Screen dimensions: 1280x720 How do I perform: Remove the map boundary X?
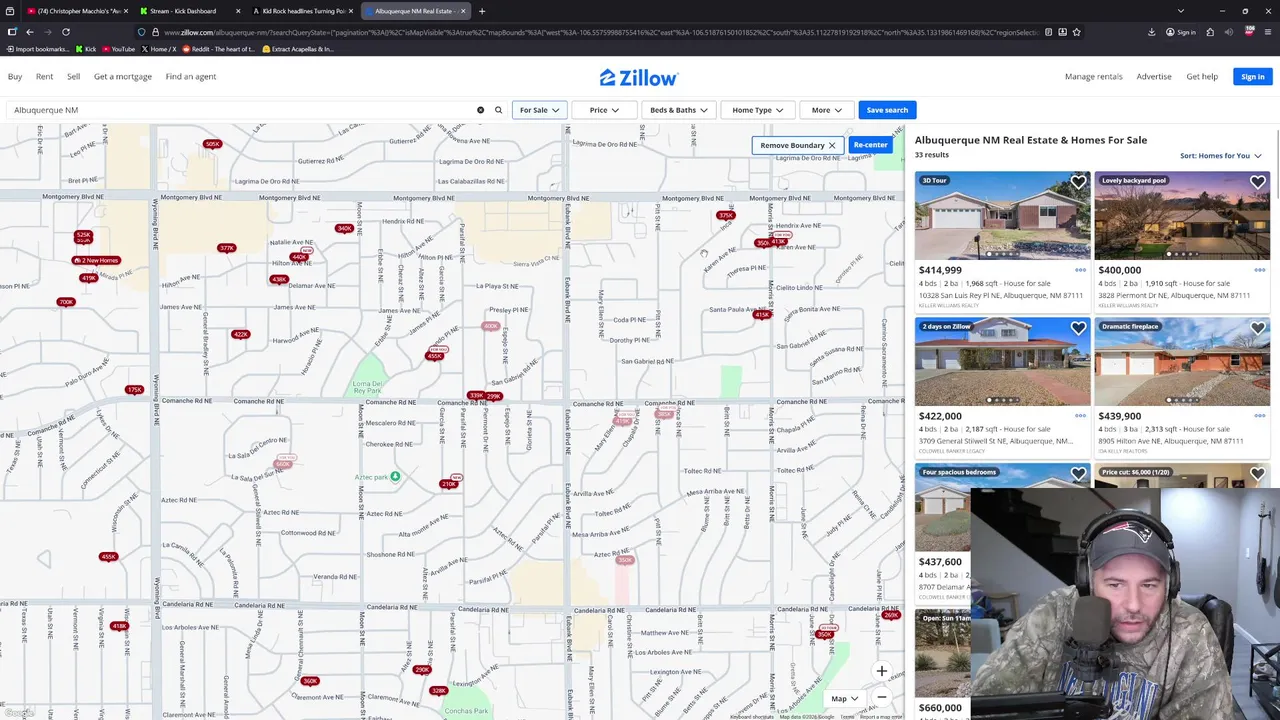(831, 145)
